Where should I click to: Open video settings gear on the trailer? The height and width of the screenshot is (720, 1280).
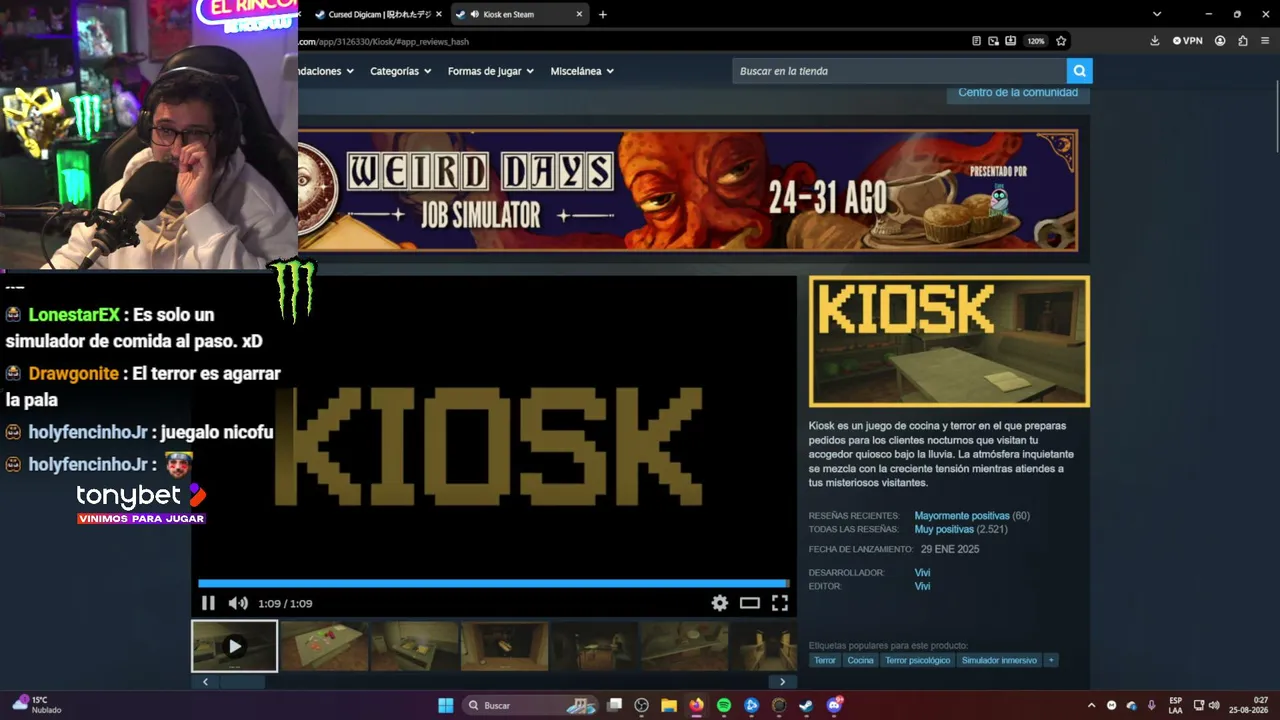(x=720, y=603)
